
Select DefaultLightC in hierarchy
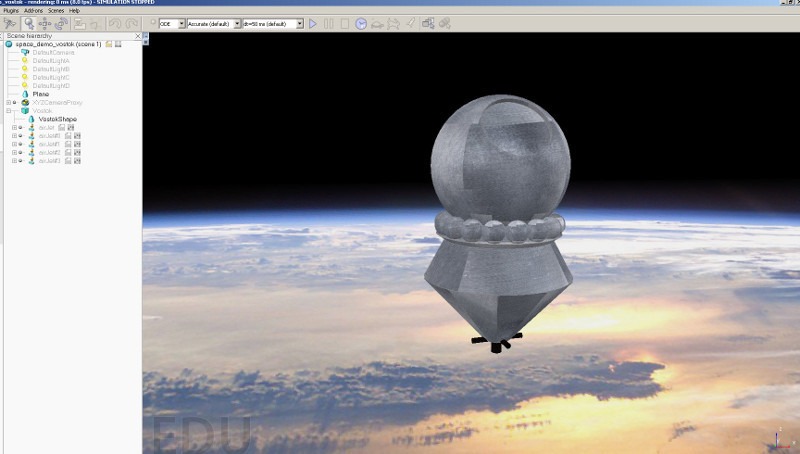(51, 78)
